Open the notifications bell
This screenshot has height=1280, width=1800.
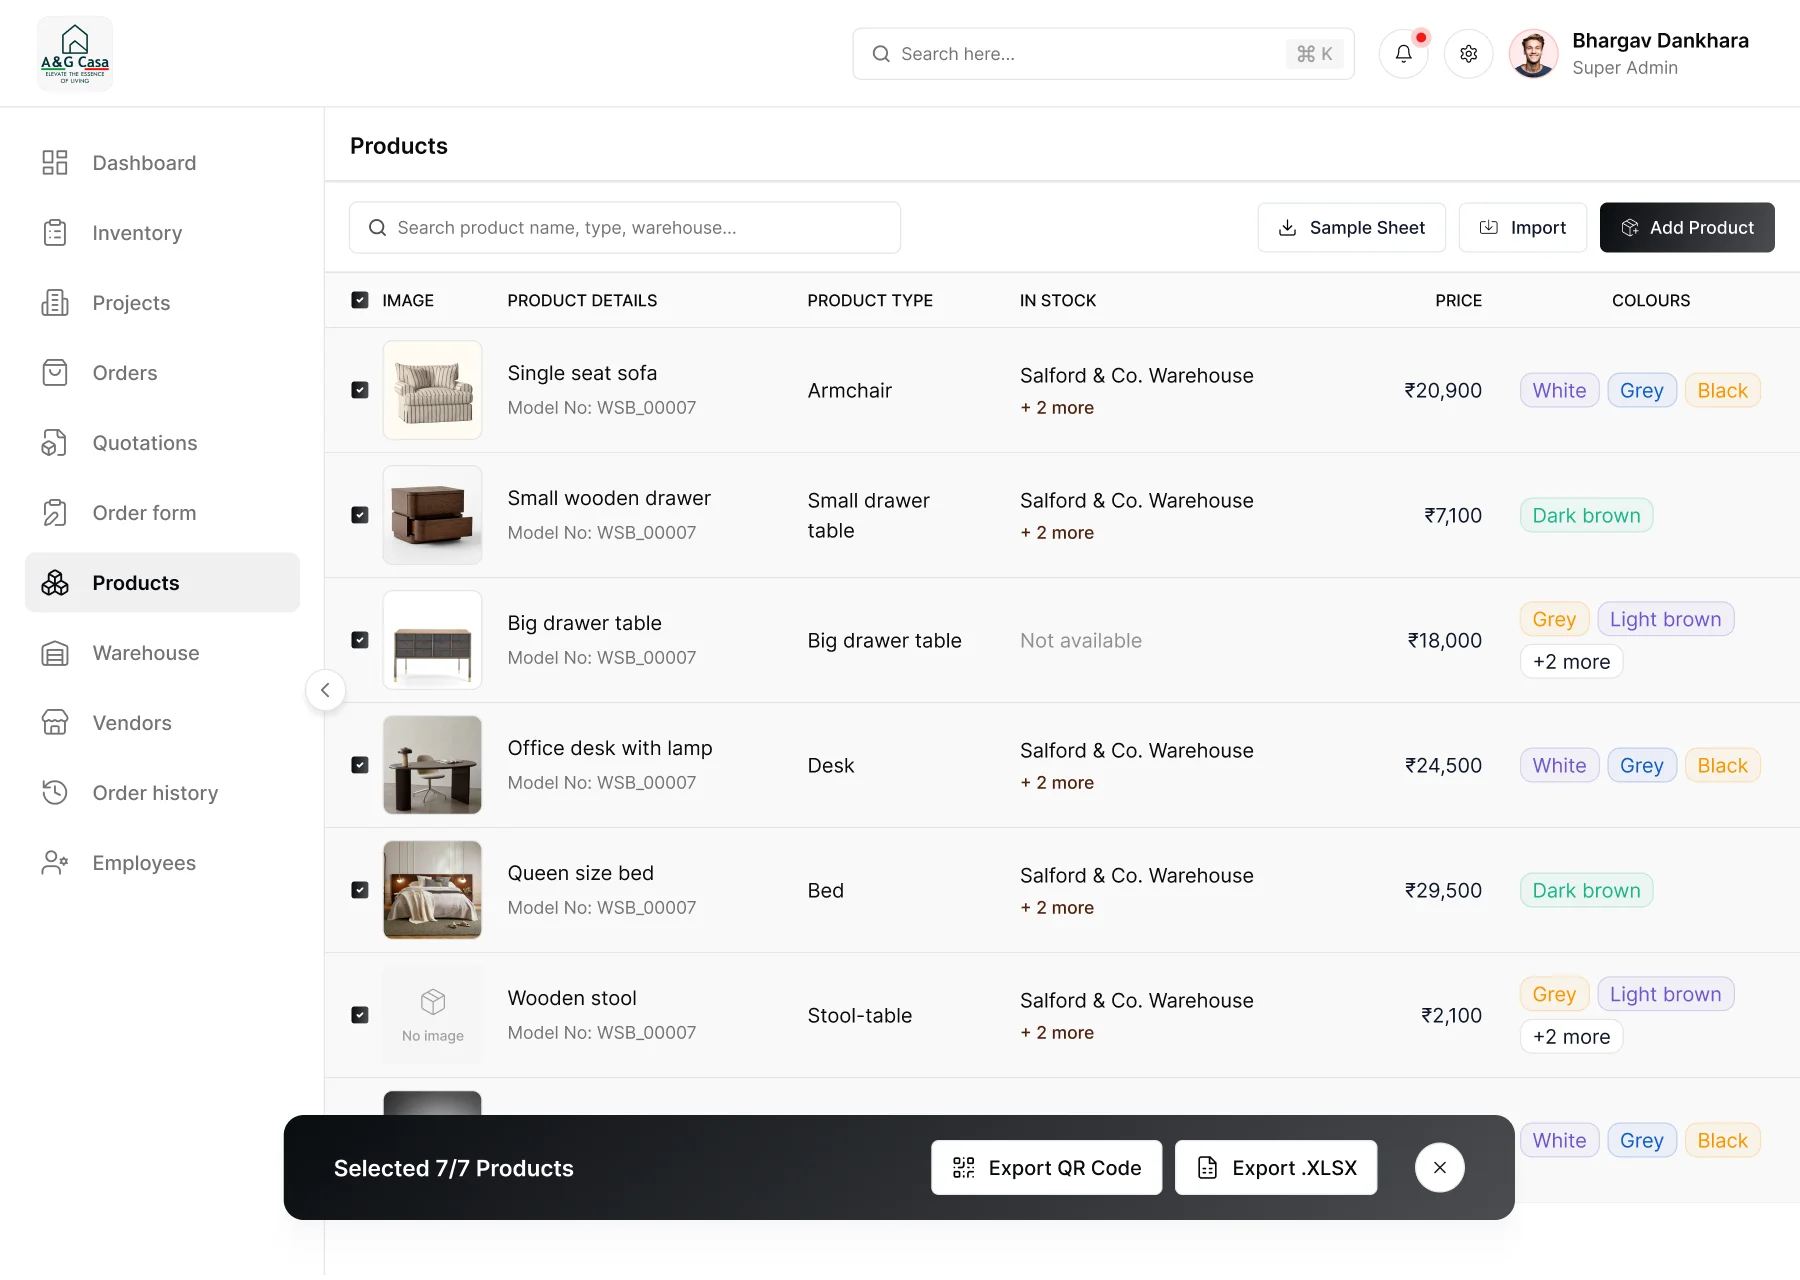point(1403,54)
